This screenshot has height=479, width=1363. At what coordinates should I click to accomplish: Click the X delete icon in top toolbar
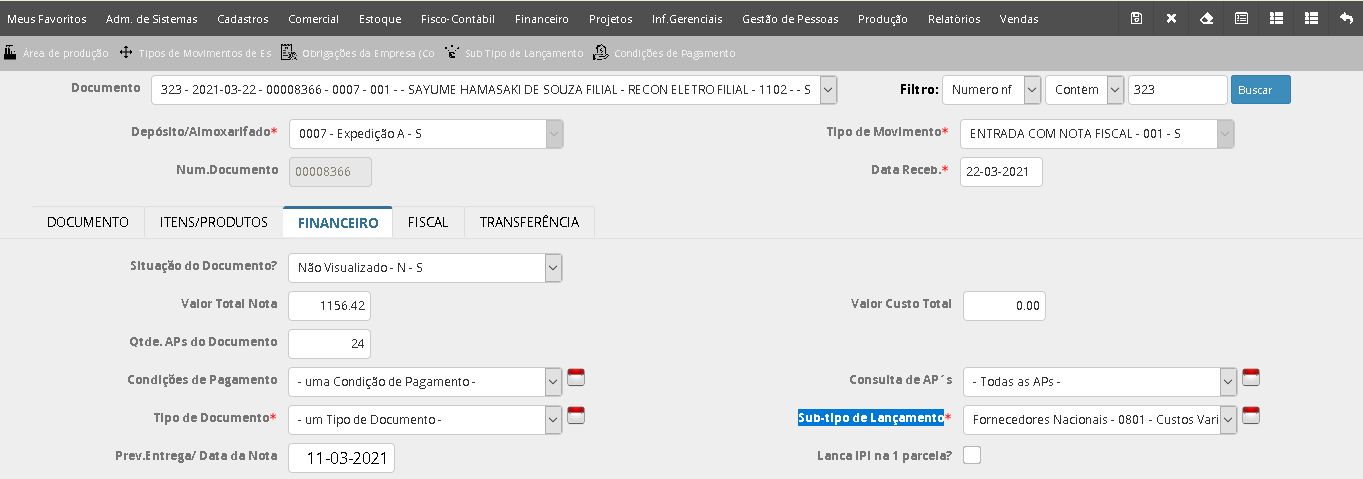point(1171,18)
